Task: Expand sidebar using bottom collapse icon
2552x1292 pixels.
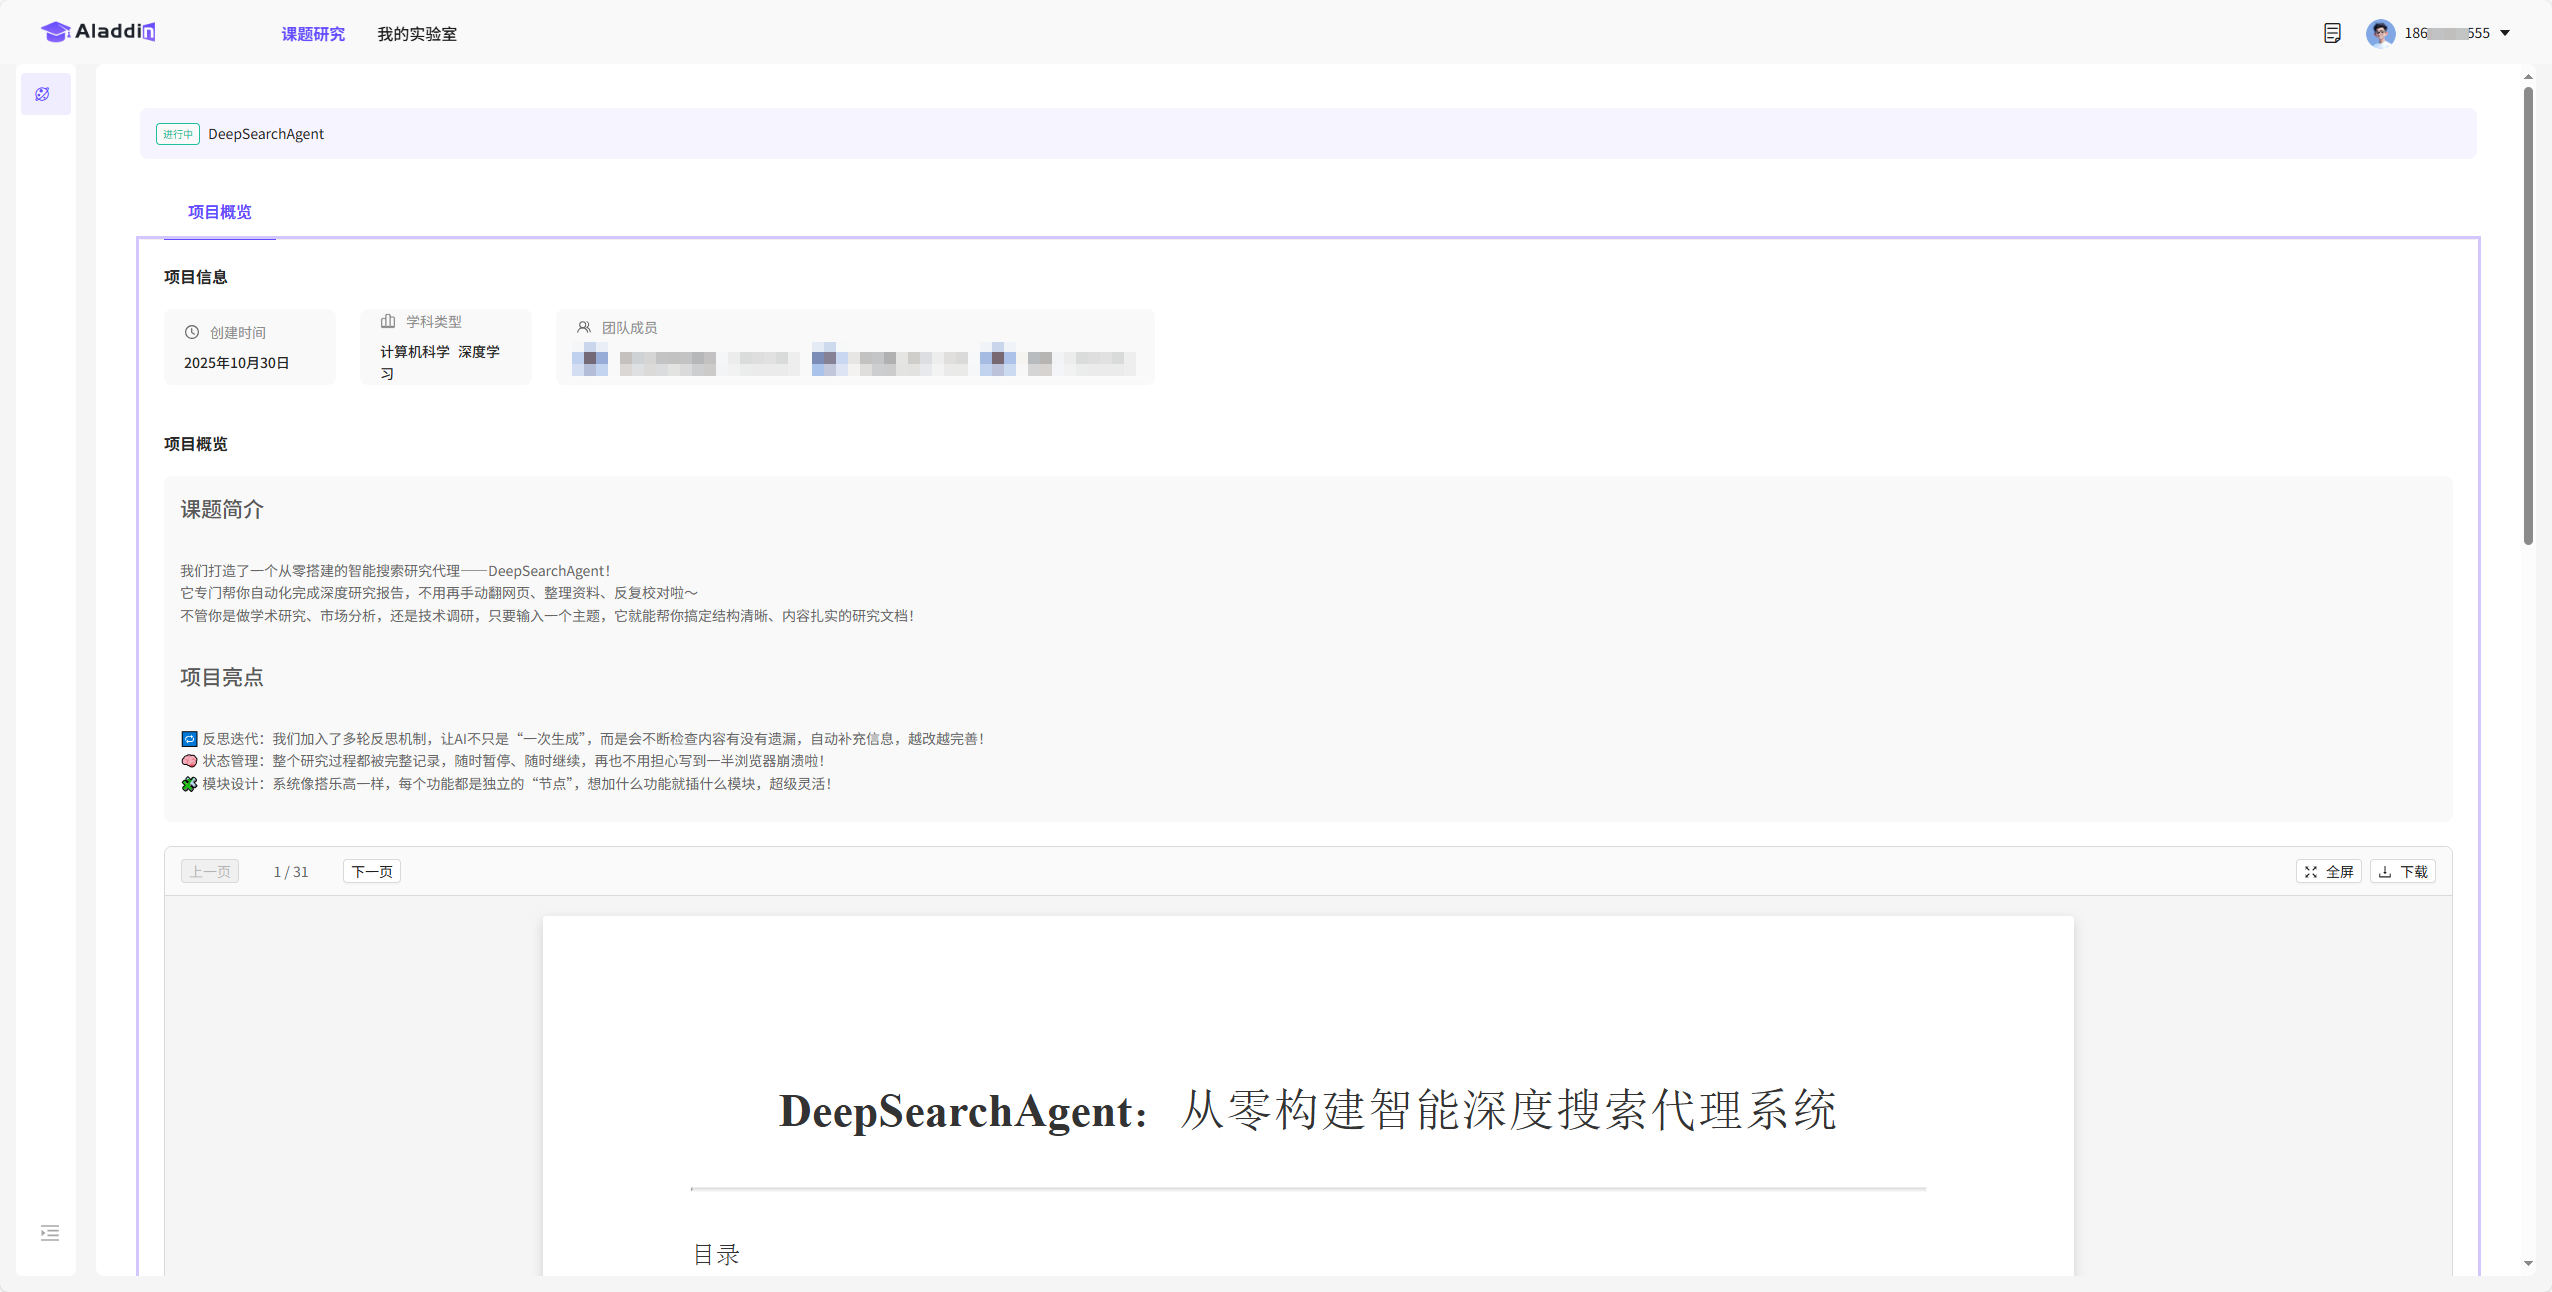Action: coord(50,1233)
